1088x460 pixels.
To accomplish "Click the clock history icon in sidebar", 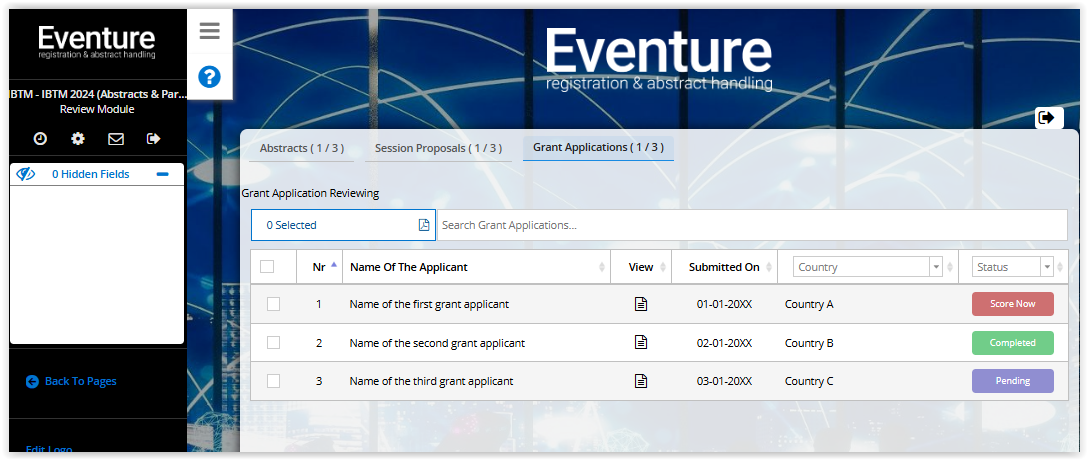I will click(40, 139).
